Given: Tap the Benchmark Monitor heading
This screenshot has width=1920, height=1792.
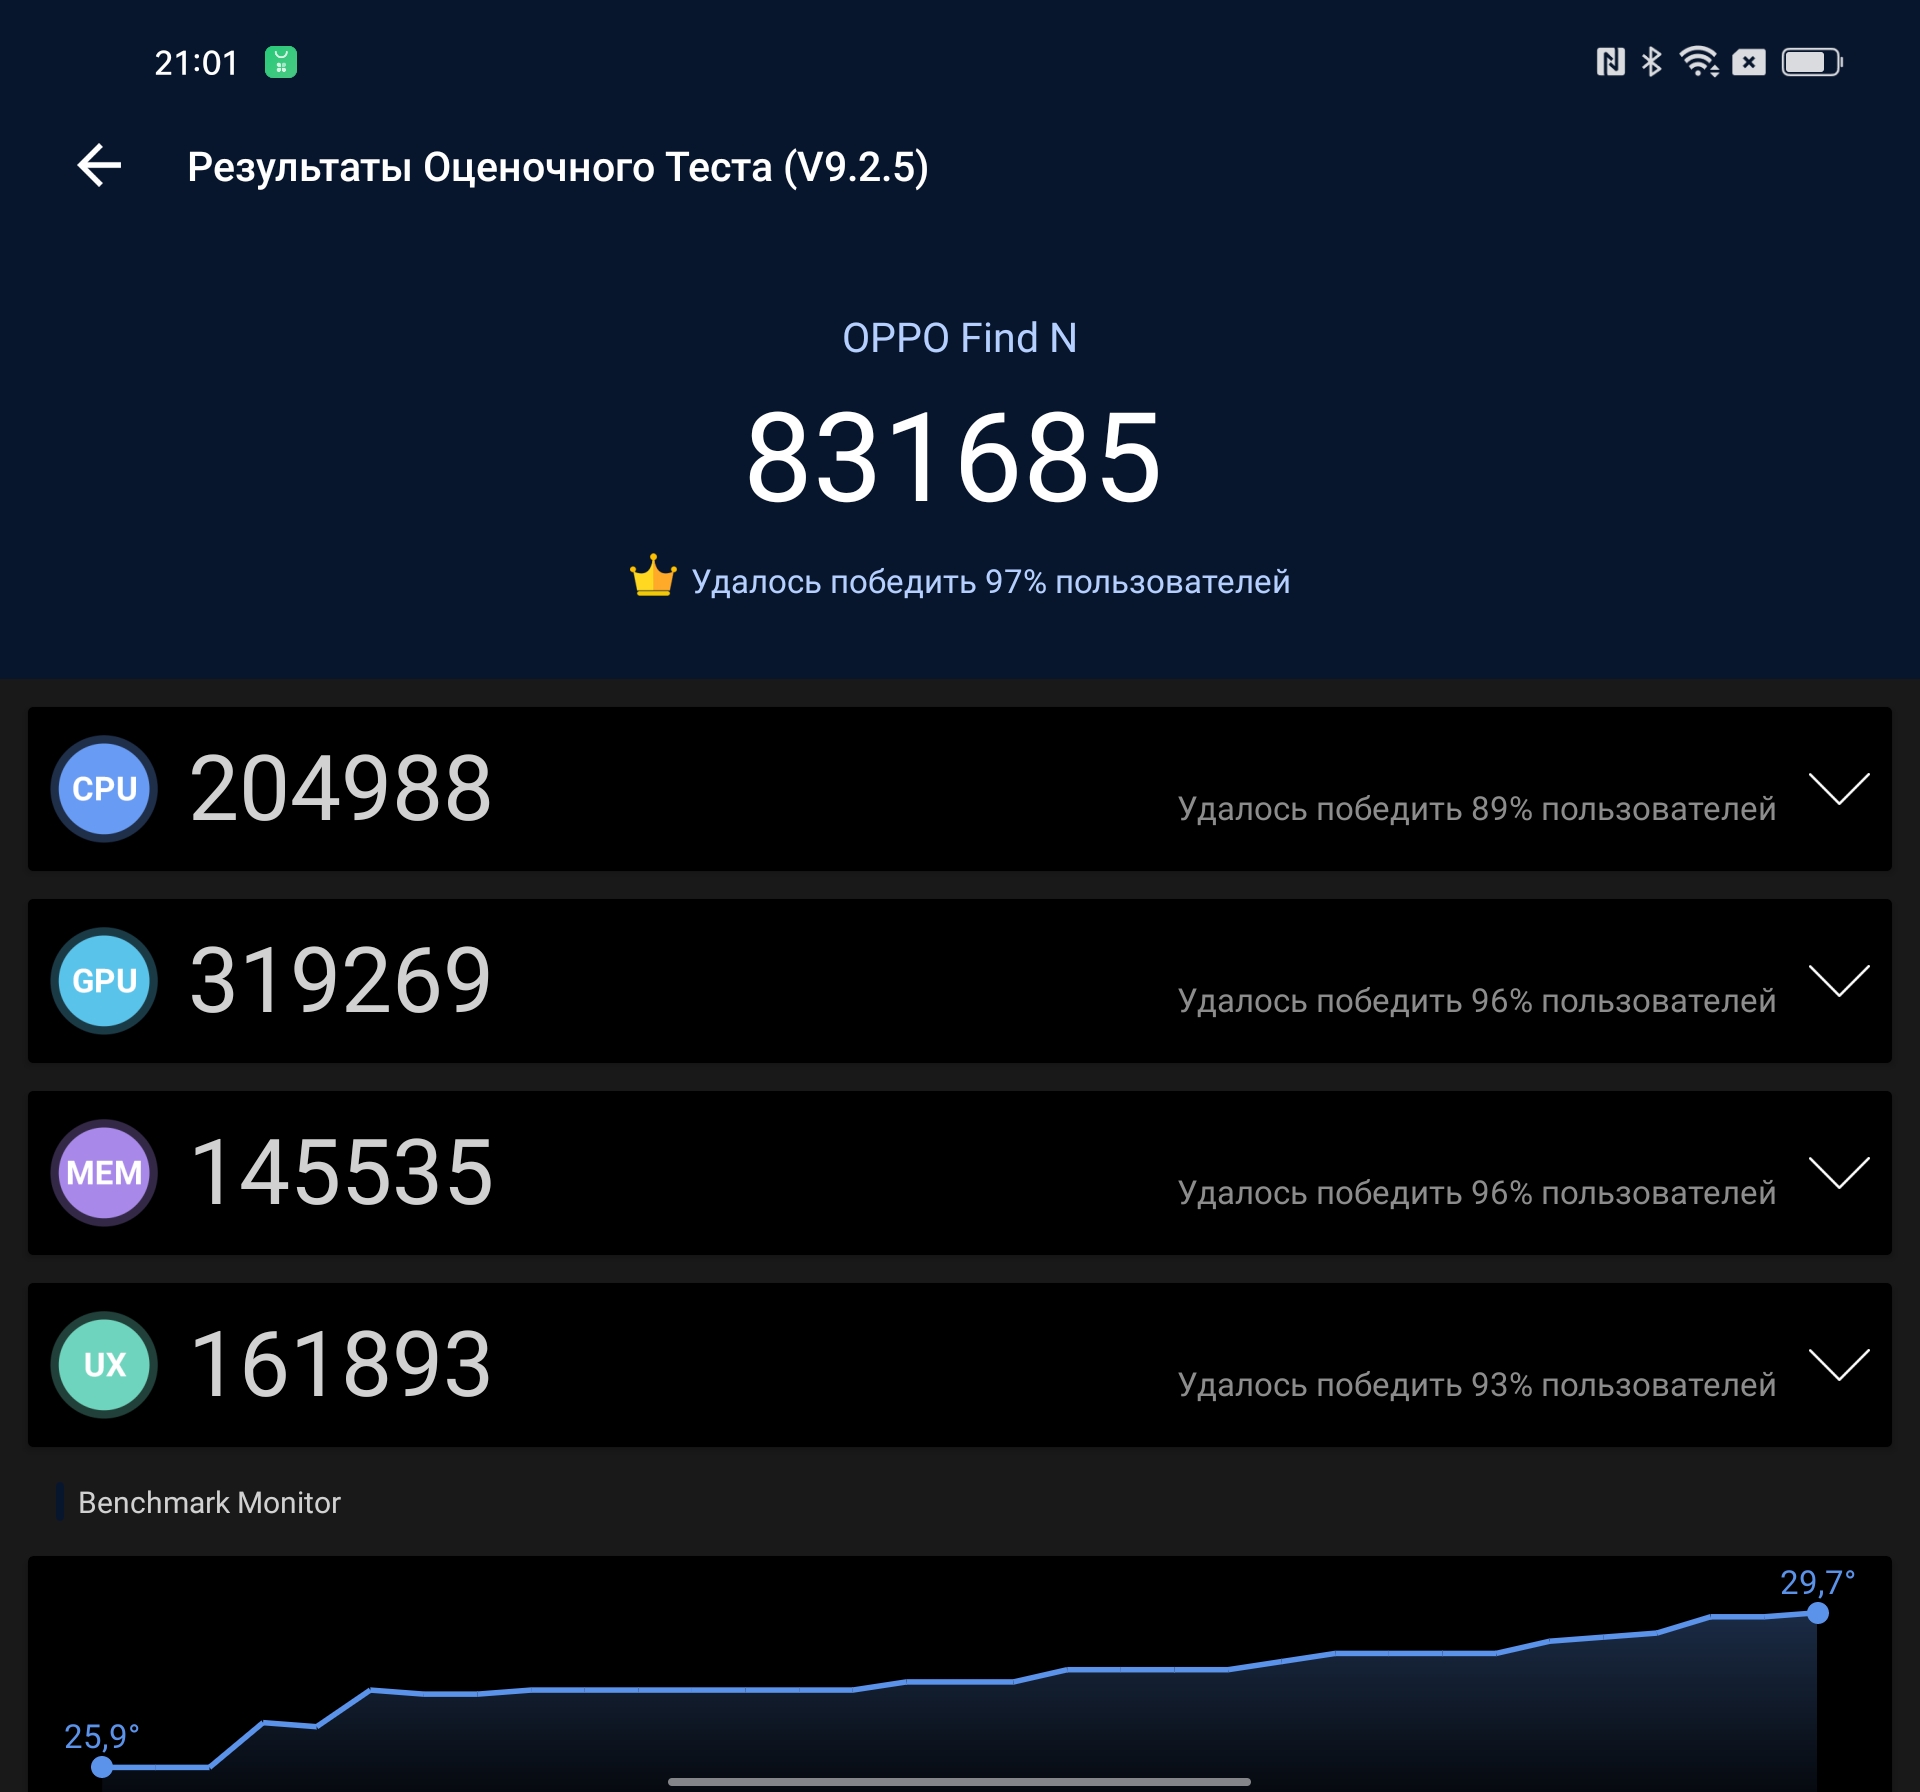Looking at the screenshot, I should [209, 1502].
